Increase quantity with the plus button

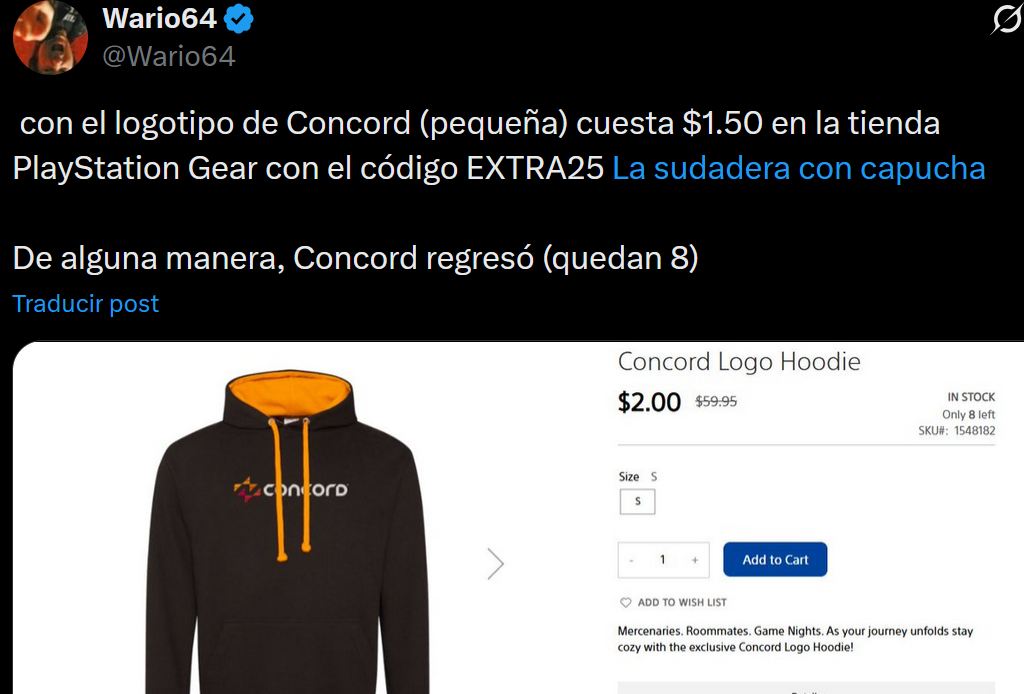[695, 560]
